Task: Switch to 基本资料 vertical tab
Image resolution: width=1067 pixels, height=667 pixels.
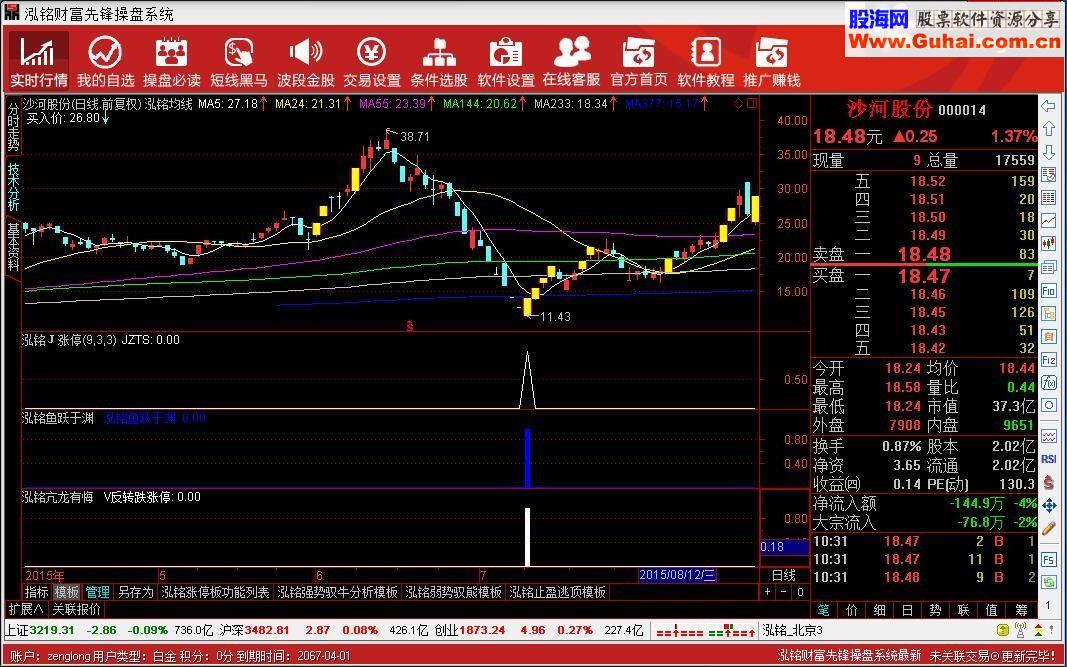Action: point(13,246)
